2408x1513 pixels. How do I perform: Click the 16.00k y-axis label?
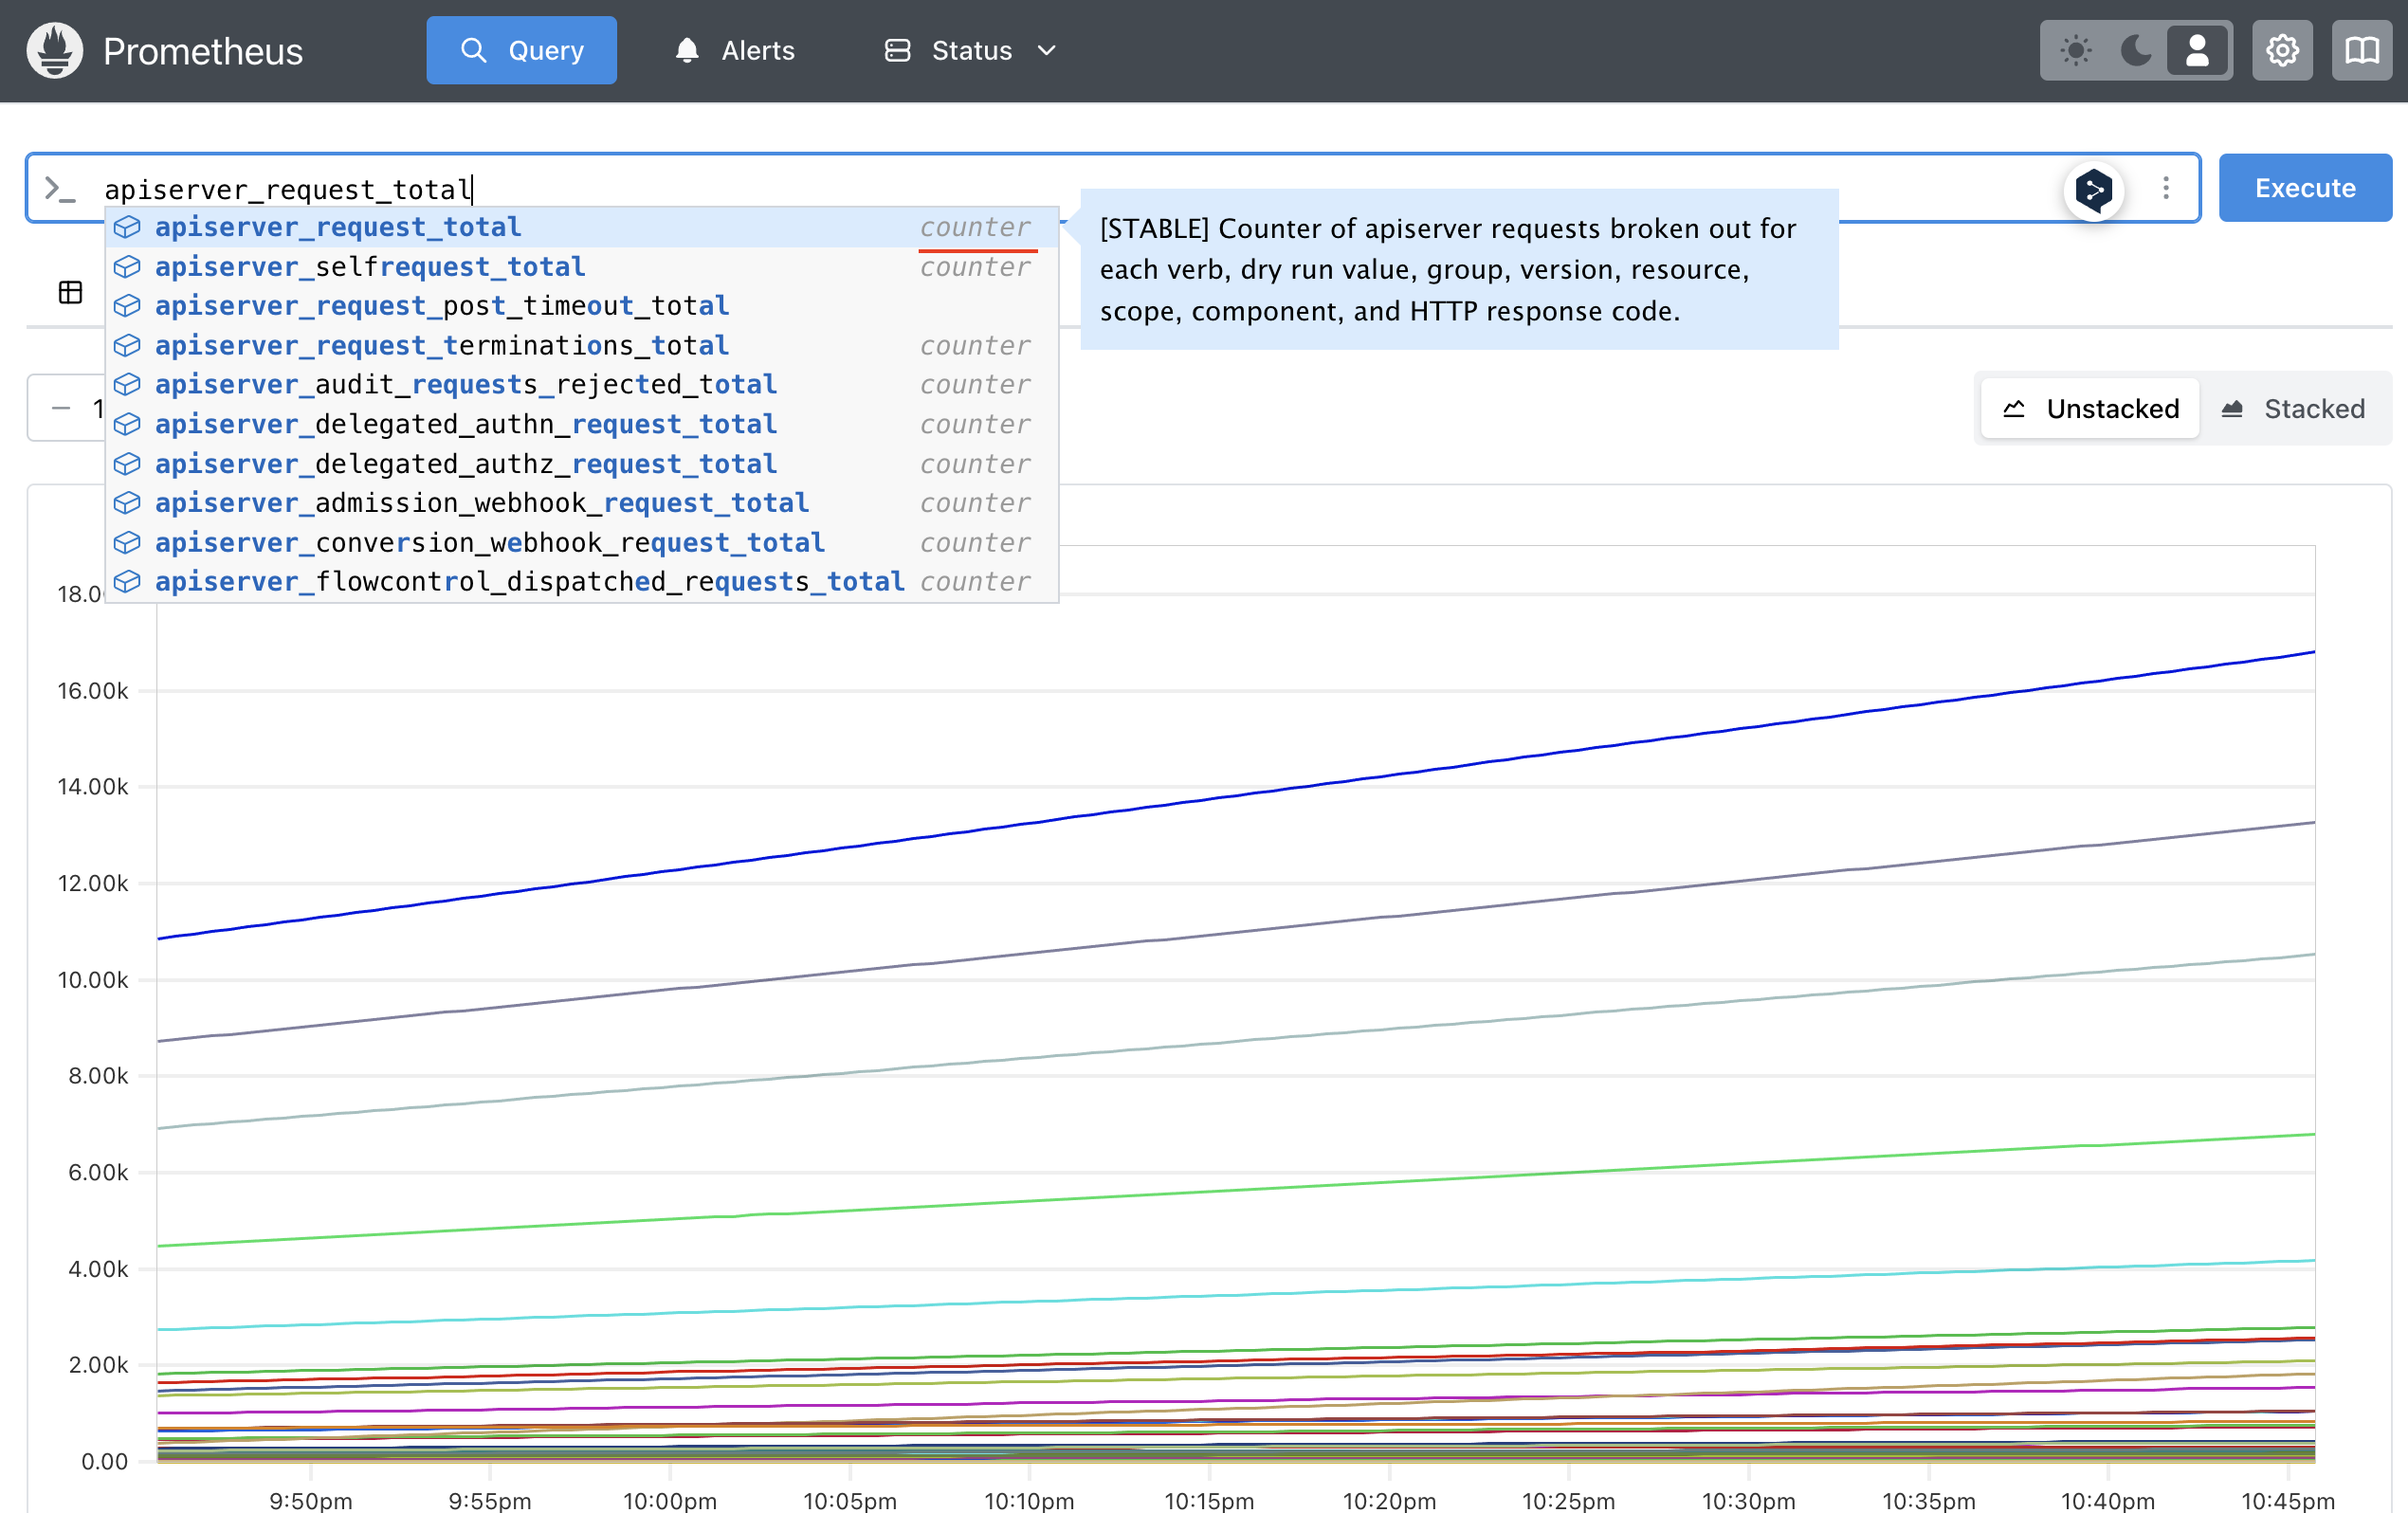(93, 690)
